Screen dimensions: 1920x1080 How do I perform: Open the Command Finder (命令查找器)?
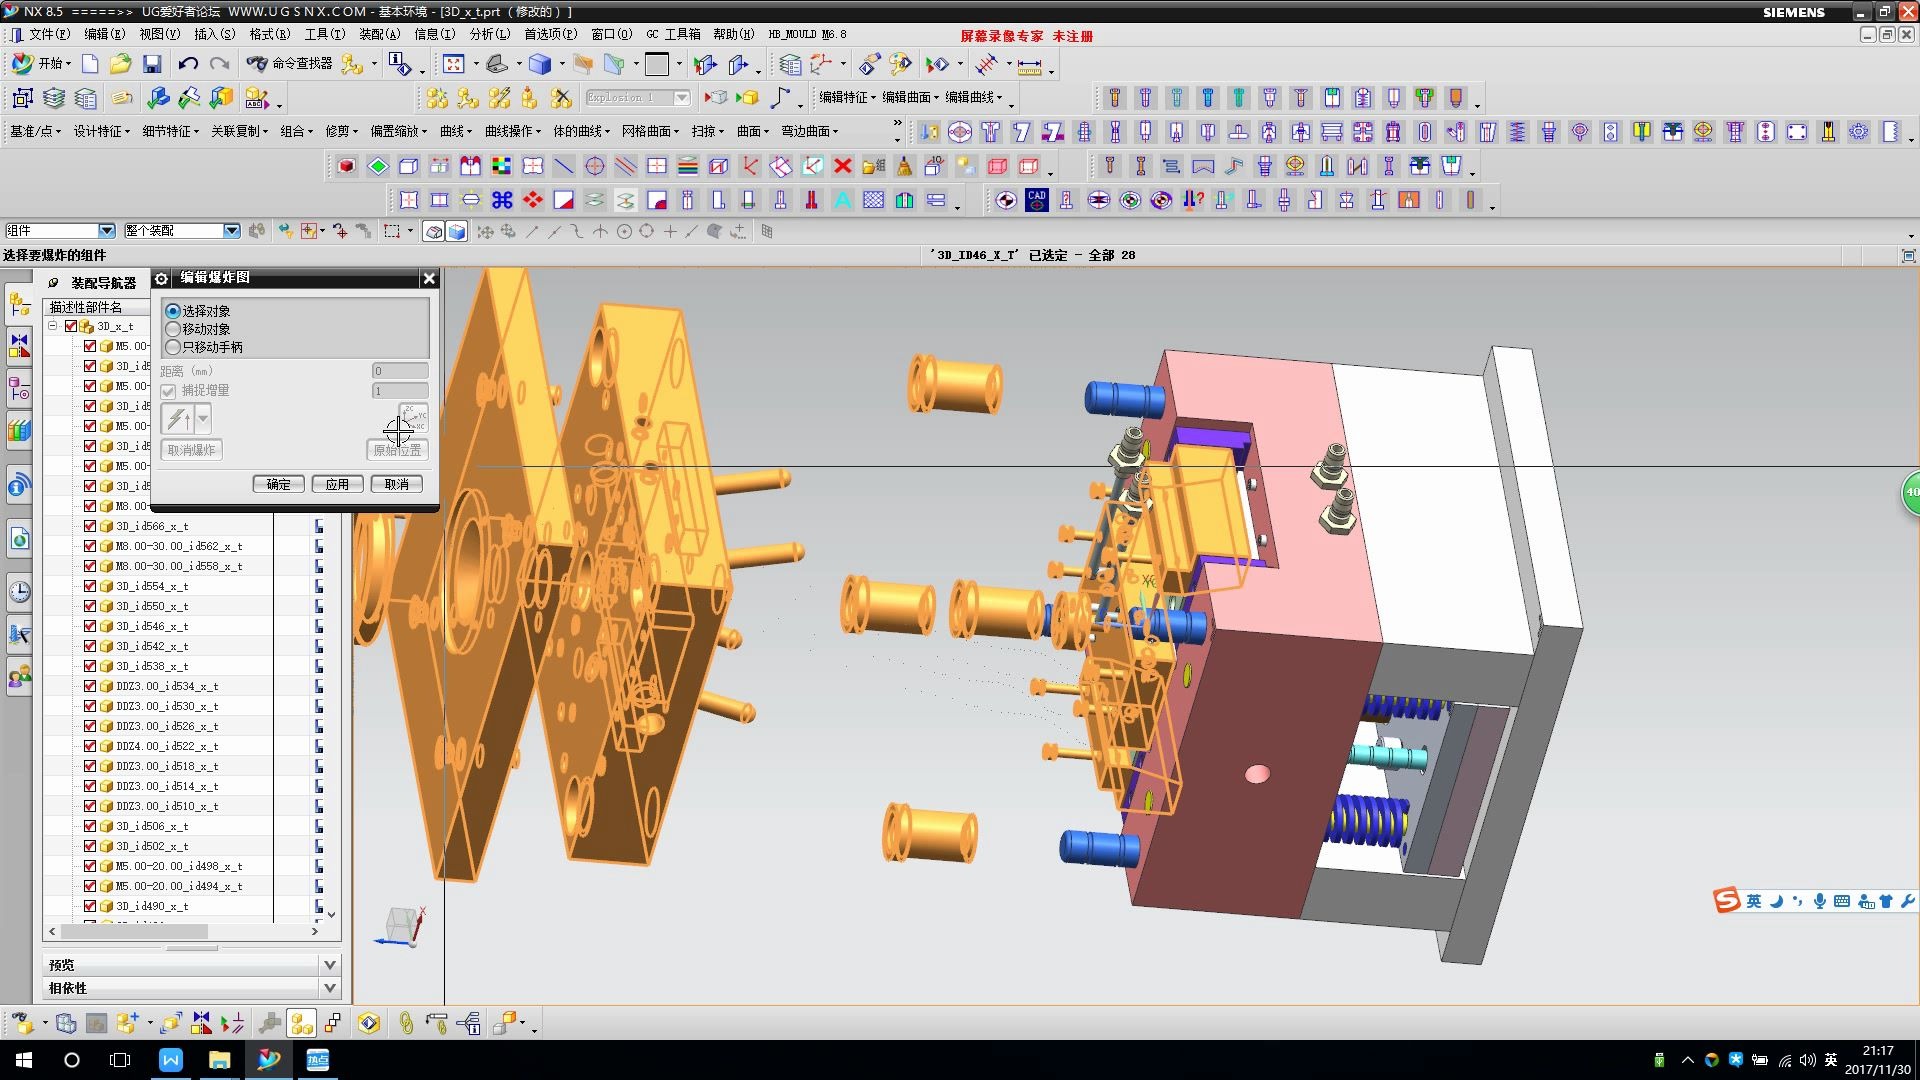(x=290, y=64)
